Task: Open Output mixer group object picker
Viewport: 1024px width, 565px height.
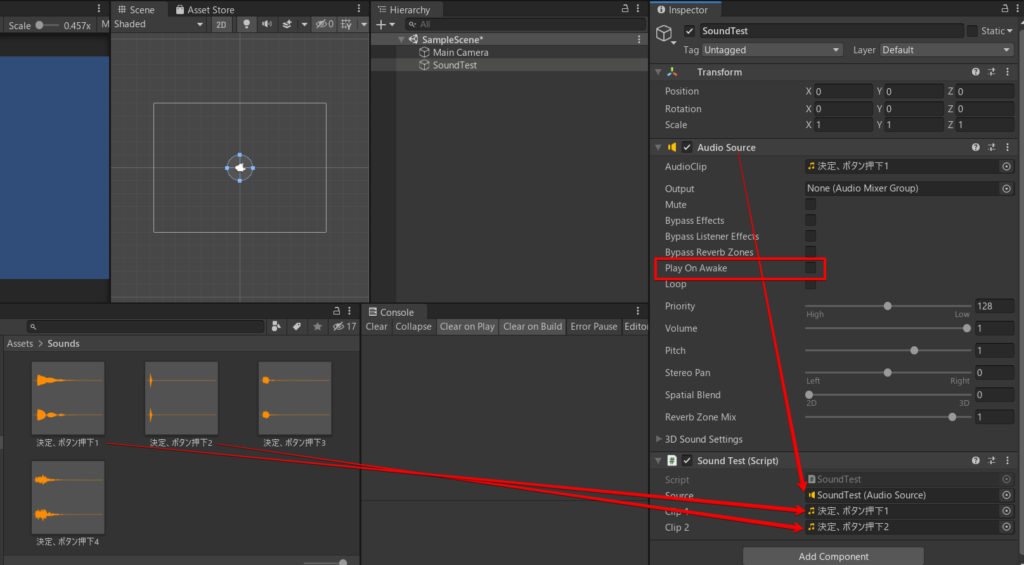Action: click(x=1006, y=188)
